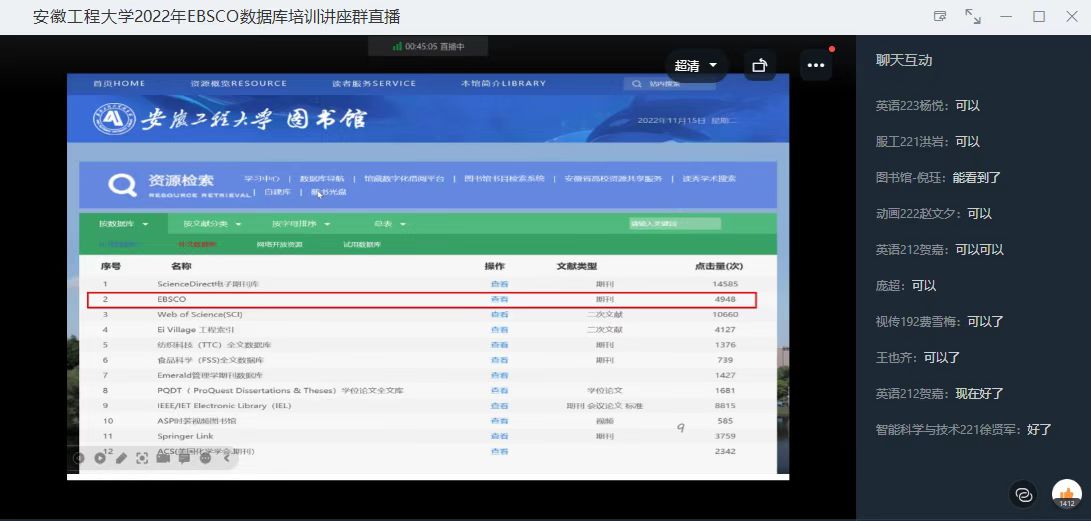Image resolution: width=1091 pixels, height=521 pixels.
Task: Open the 超清 video quality dropdown
Action: (696, 66)
